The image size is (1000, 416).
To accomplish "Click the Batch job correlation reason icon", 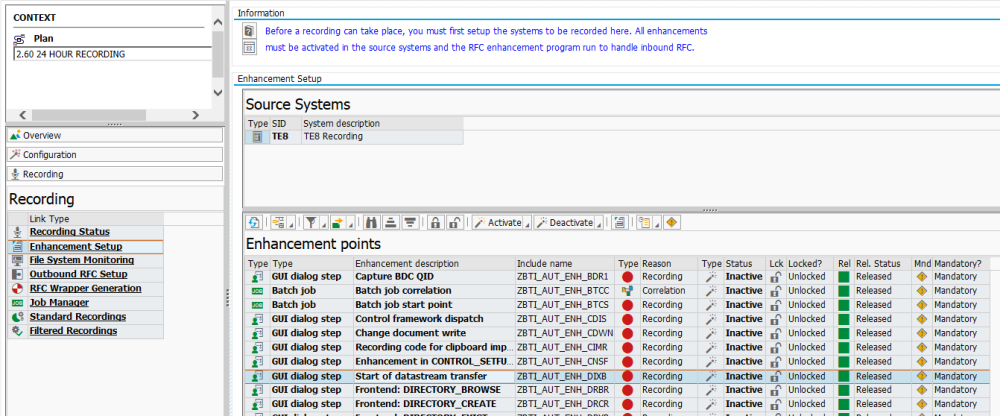I will pos(627,291).
